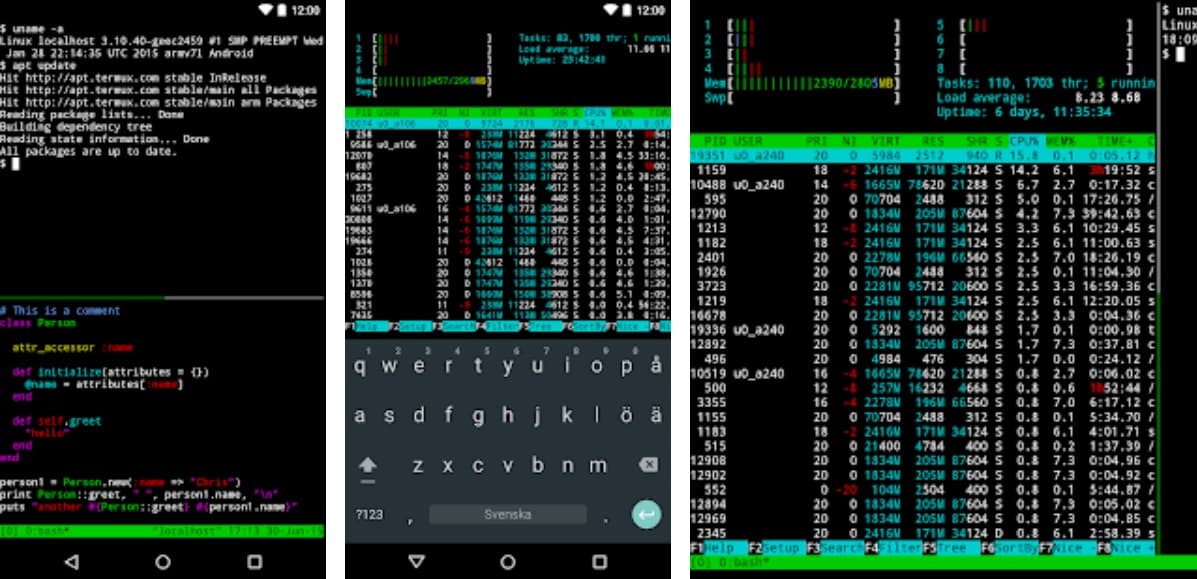Viewport: 1197px width, 579px height.
Task: Open F6 SortBy in the tablet htop
Action: [x=1008, y=548]
